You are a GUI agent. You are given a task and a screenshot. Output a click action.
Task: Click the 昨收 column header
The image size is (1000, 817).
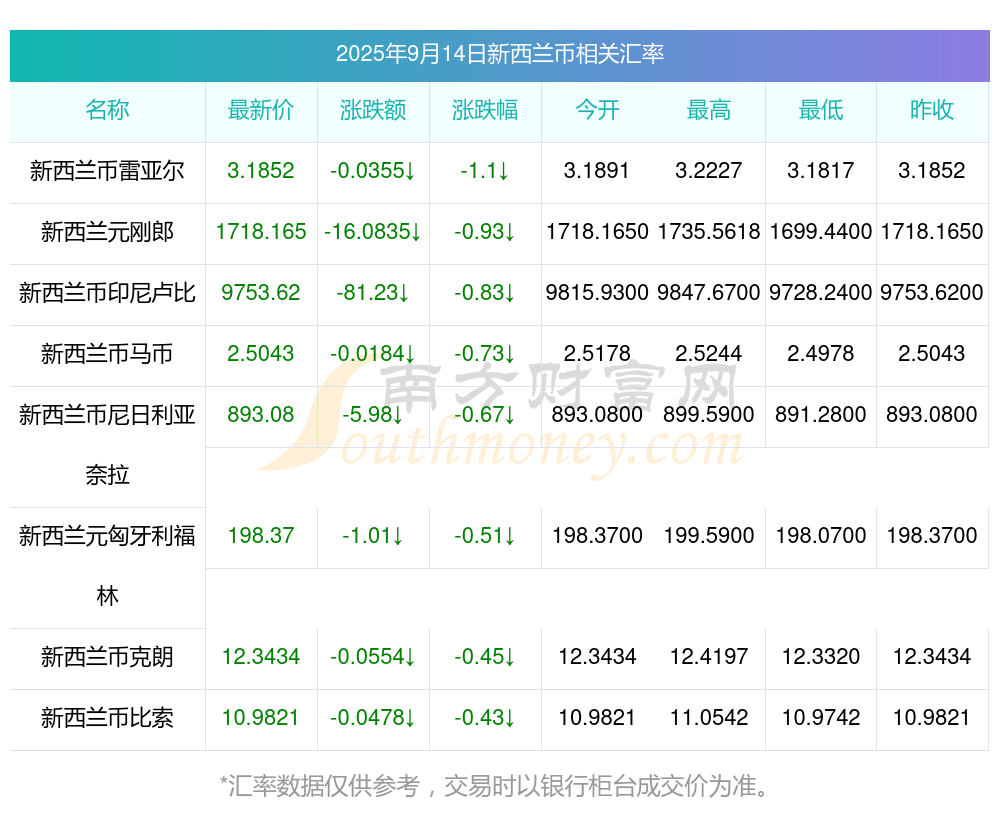(932, 110)
